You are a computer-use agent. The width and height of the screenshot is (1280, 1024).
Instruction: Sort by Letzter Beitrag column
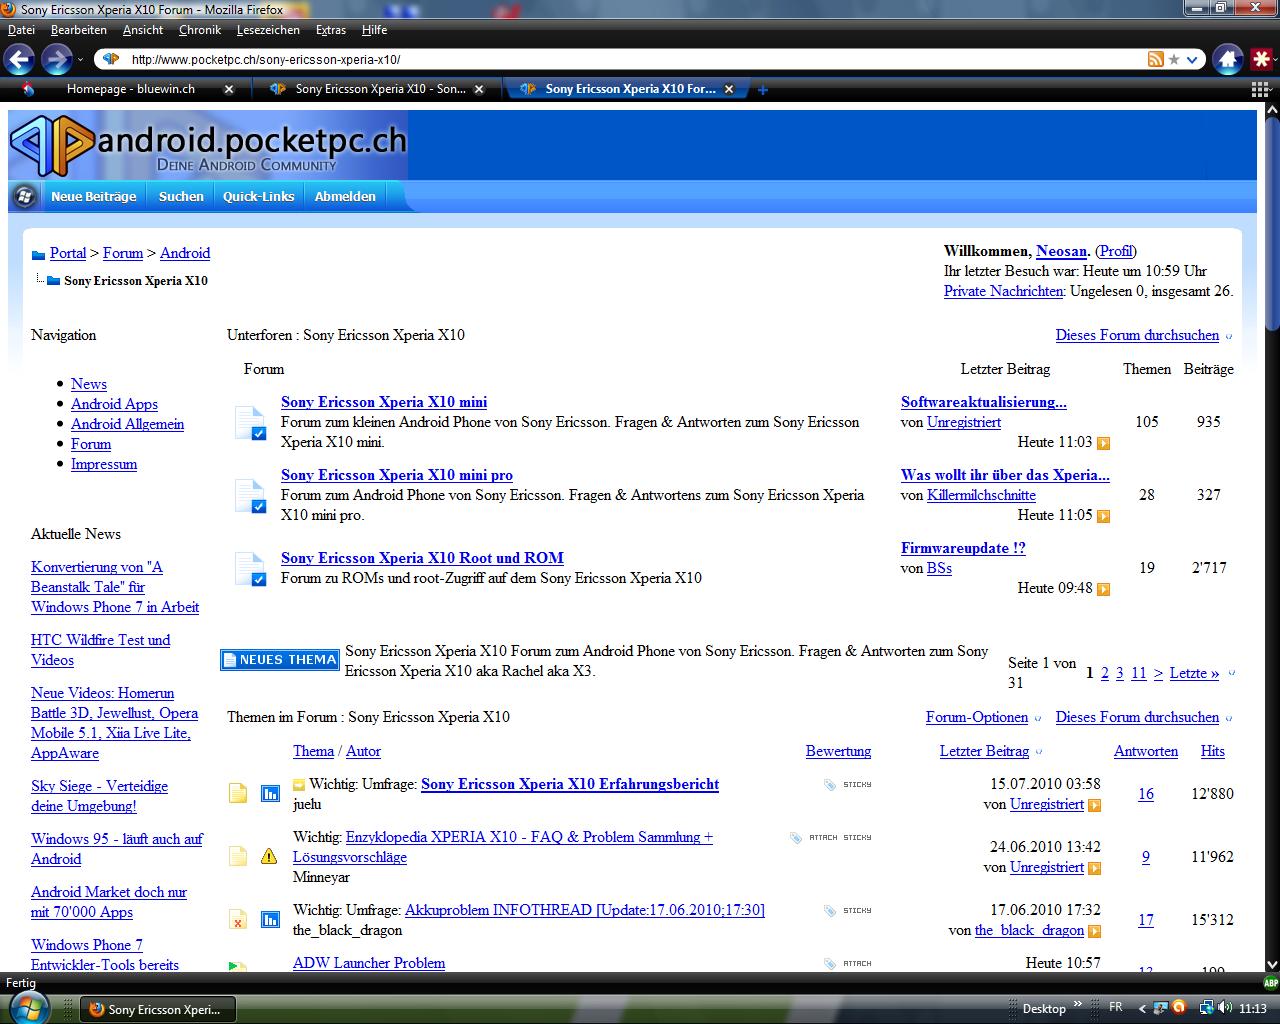[x=984, y=751]
